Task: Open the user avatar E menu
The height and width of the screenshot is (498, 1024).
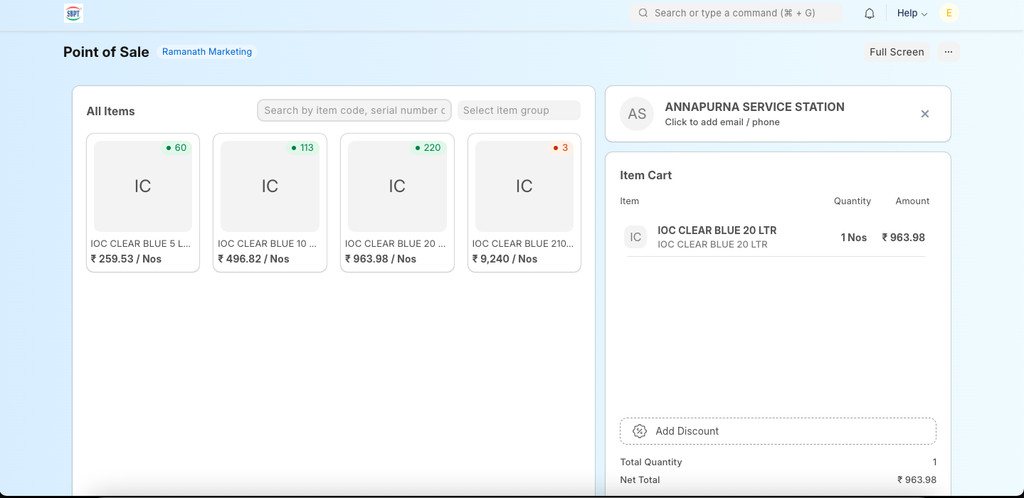Action: pos(949,13)
